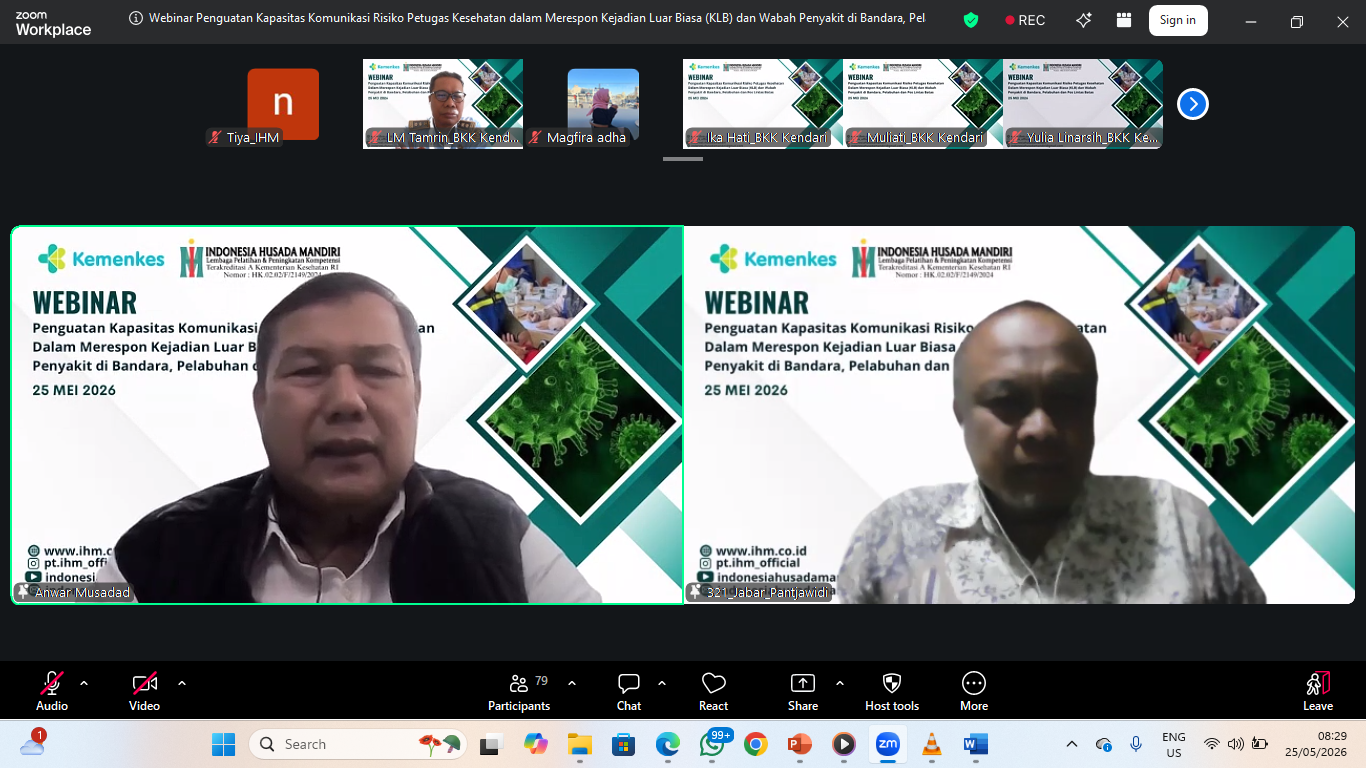This screenshot has width=1366, height=768.
Task: Open the Zoom apps grid icon
Action: pyautogui.click(x=1124, y=20)
